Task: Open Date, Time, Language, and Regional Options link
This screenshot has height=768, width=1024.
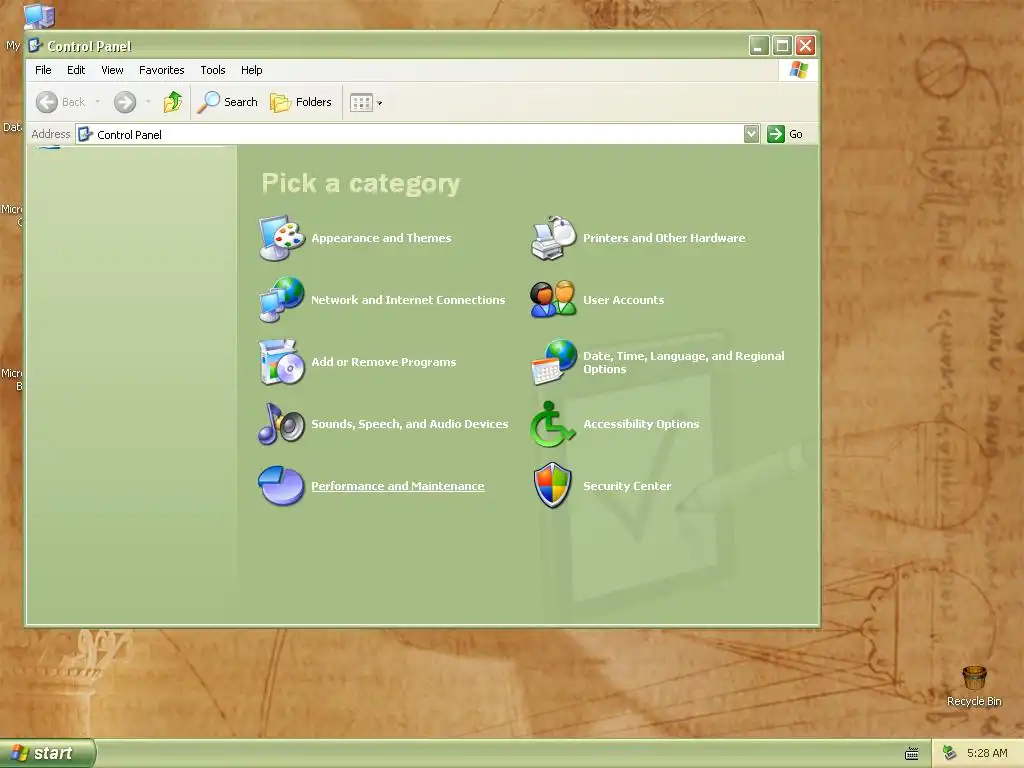Action: pyautogui.click(x=684, y=362)
